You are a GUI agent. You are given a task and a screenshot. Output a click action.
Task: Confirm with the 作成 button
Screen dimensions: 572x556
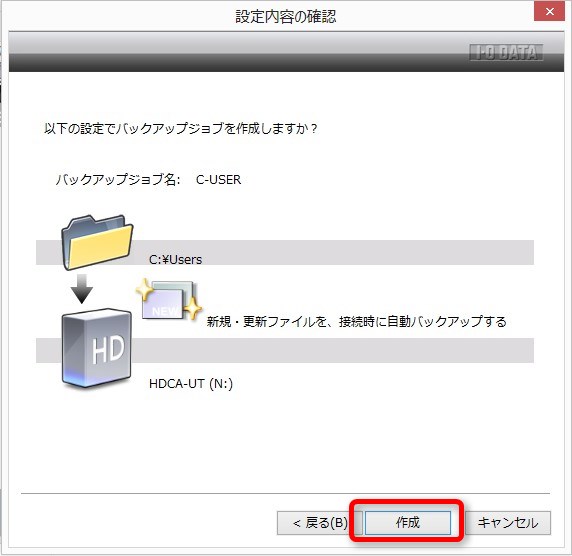tap(408, 522)
